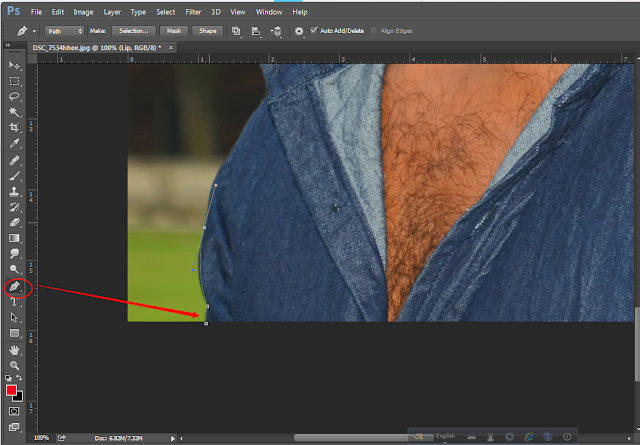Open the Path mode dropdown
The height and width of the screenshot is (445, 640).
(x=64, y=31)
